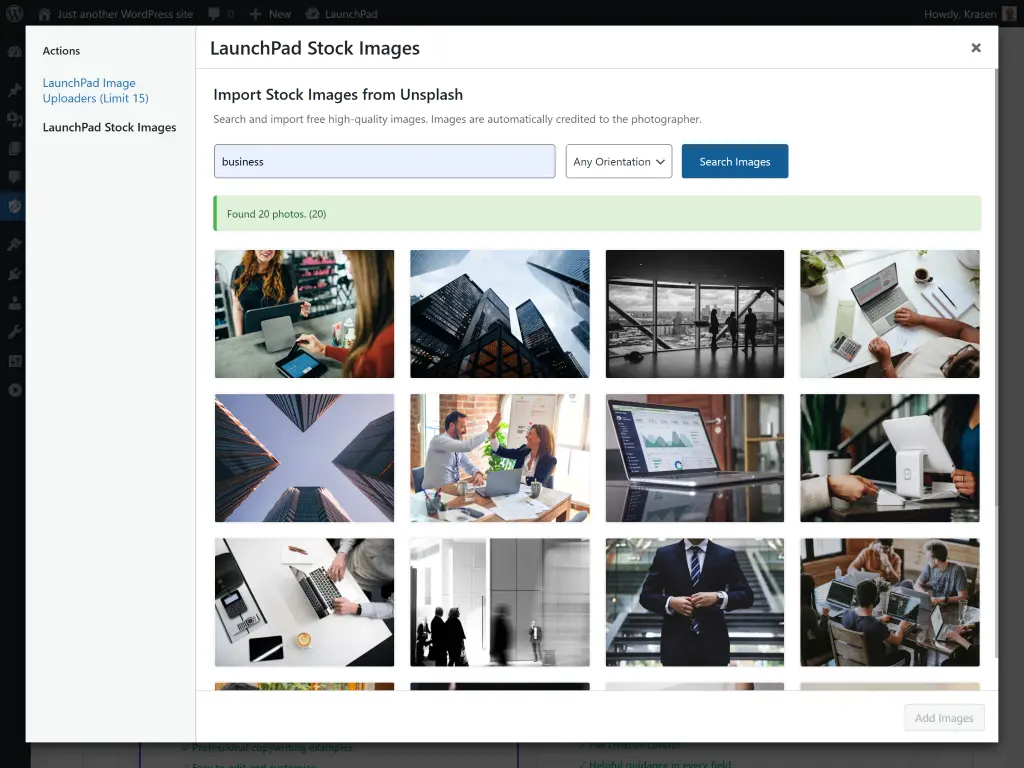Open the LaunchPad Image Uploaders link
Viewport: 1024px width, 768px height.
[95, 90]
